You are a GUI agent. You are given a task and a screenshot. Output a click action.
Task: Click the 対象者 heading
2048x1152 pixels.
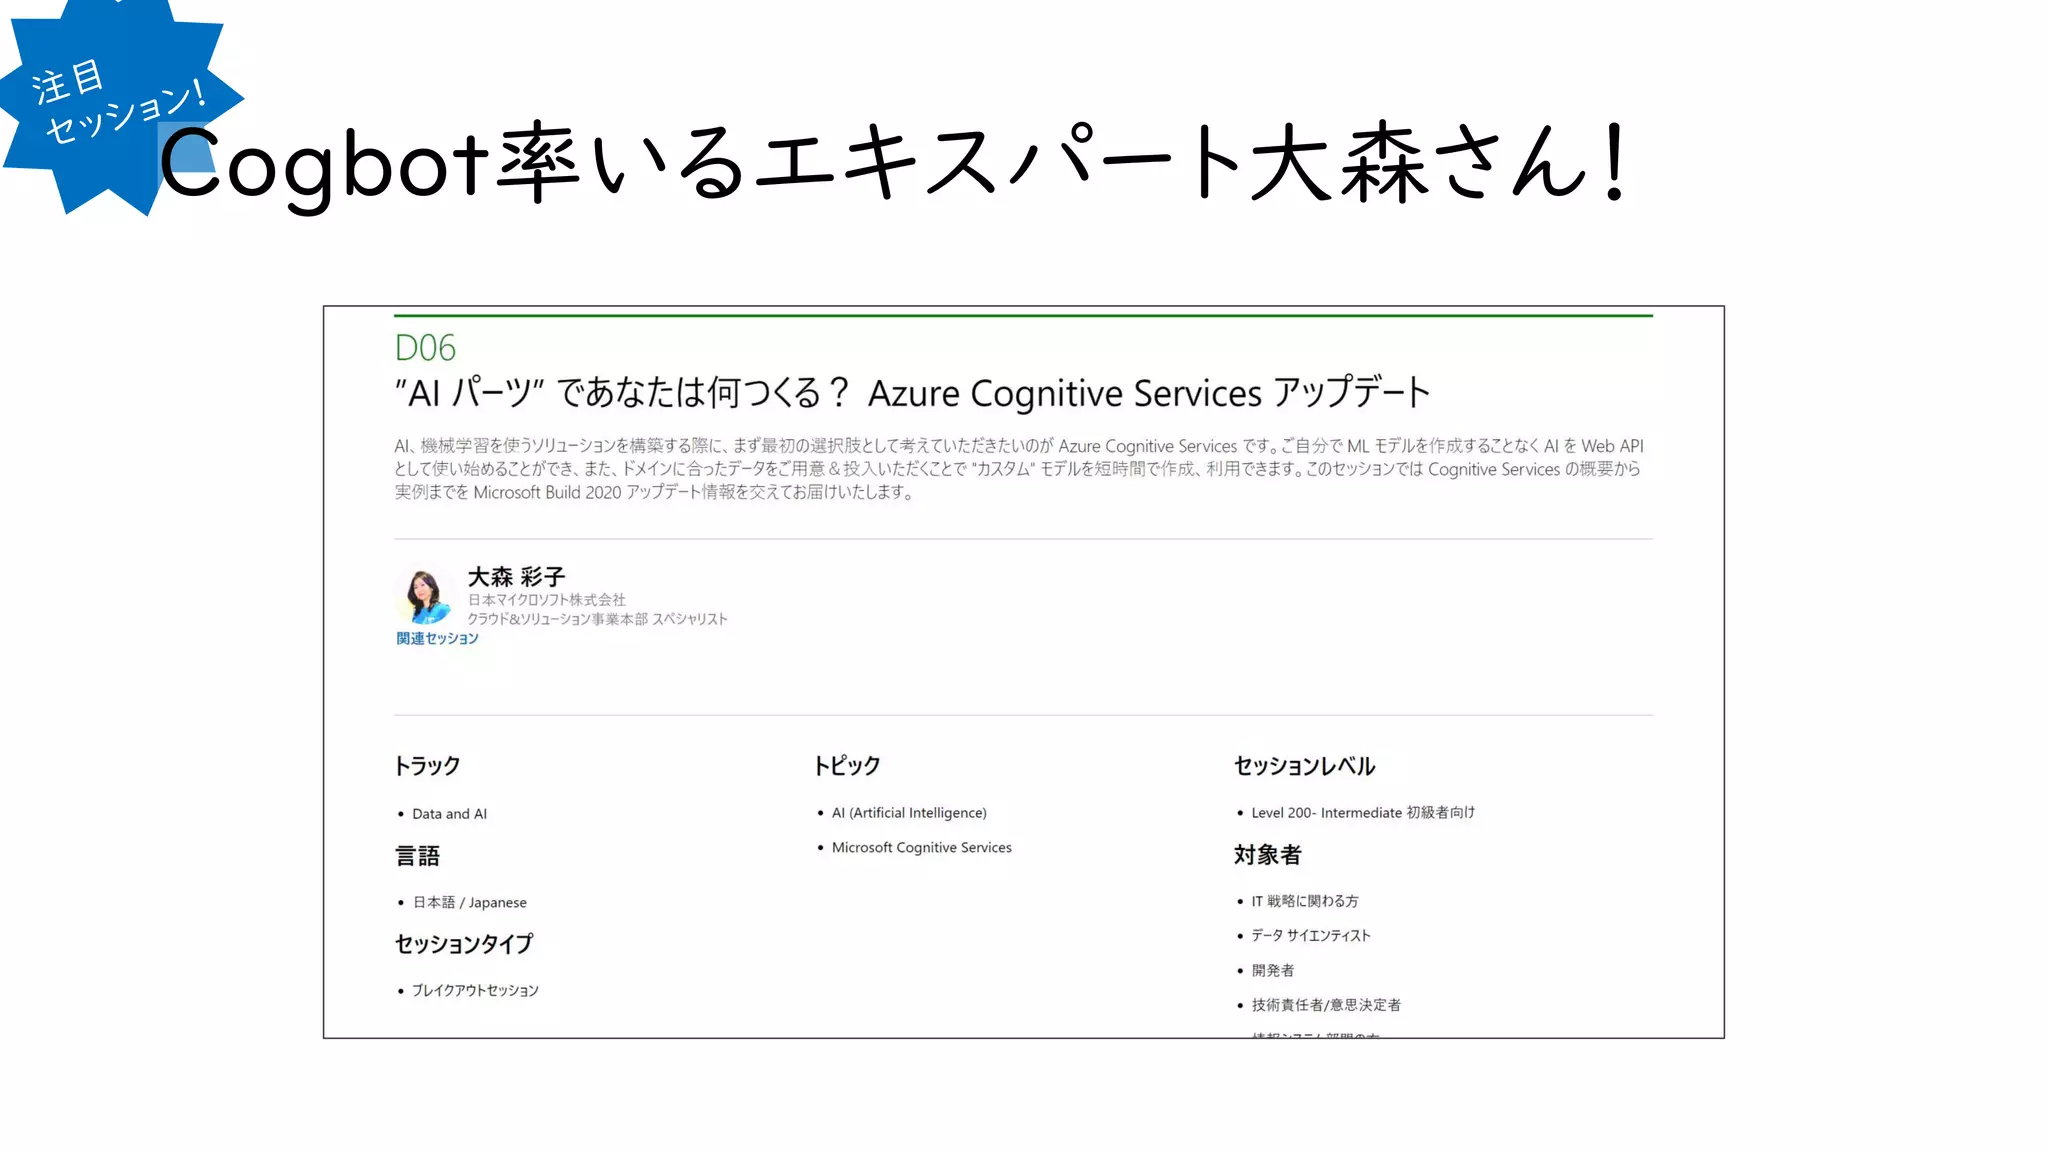click(x=1267, y=855)
